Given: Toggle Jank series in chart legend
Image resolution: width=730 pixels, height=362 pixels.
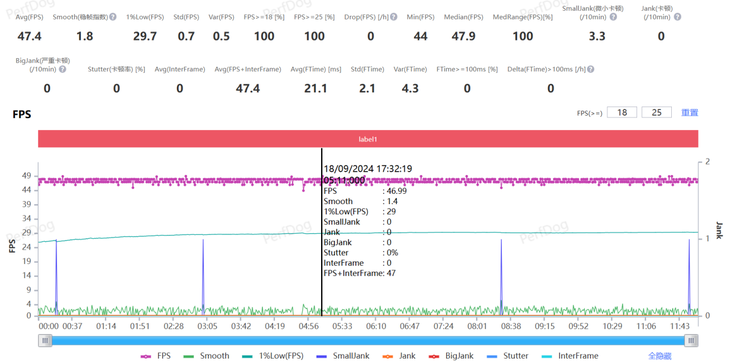Looking at the screenshot, I should pos(399,356).
